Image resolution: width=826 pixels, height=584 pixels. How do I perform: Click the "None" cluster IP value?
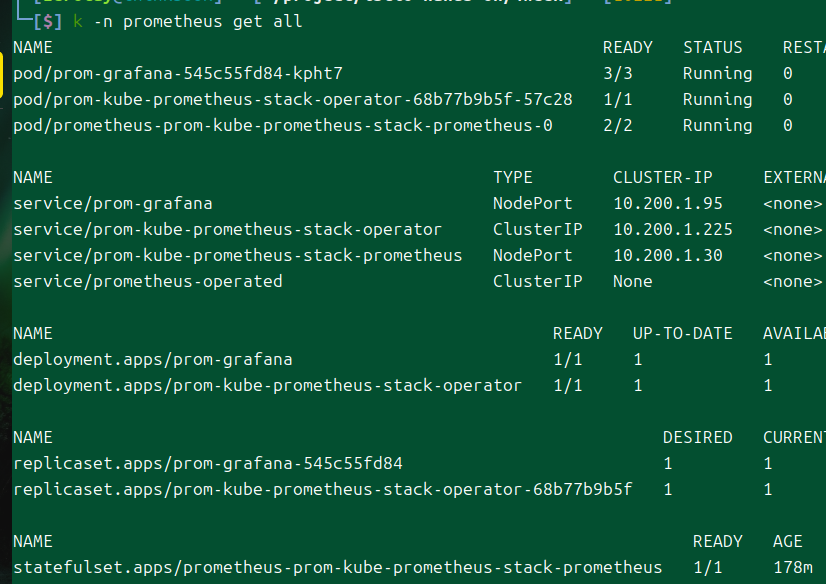[x=633, y=281]
